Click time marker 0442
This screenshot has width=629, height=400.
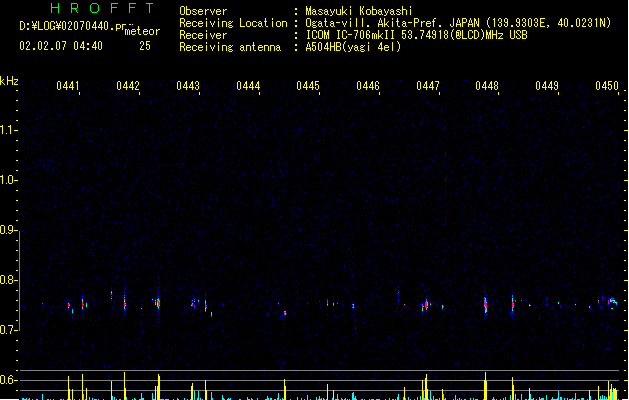[128, 86]
